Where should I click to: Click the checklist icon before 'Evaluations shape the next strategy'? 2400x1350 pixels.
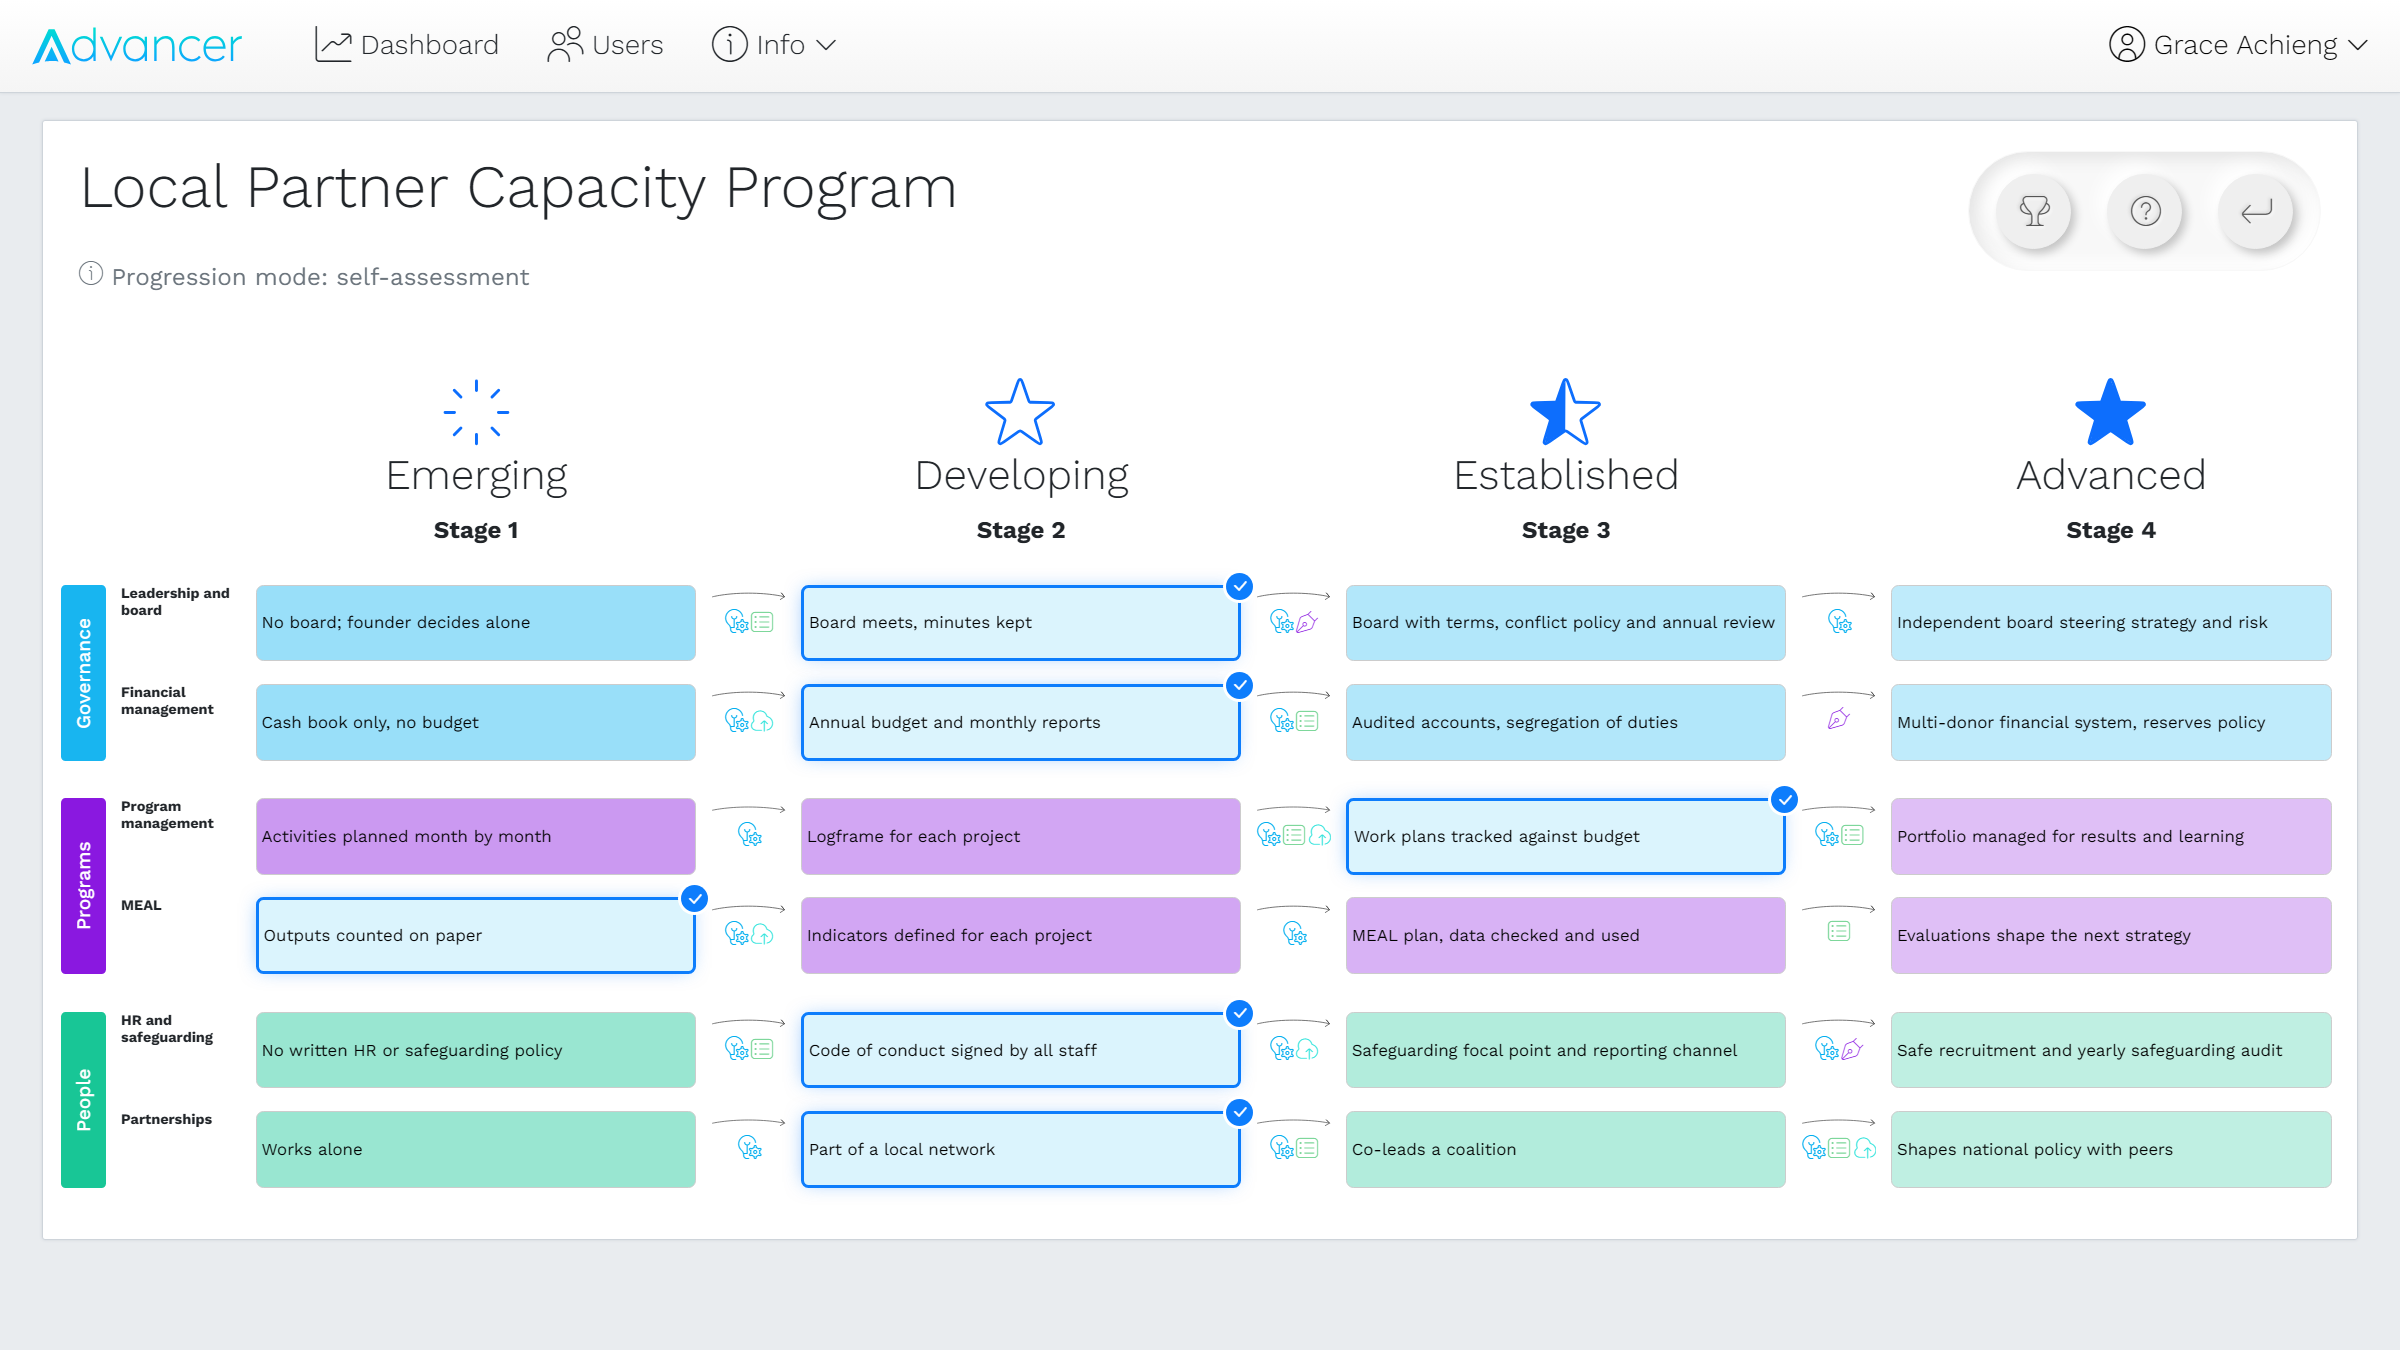(1838, 932)
